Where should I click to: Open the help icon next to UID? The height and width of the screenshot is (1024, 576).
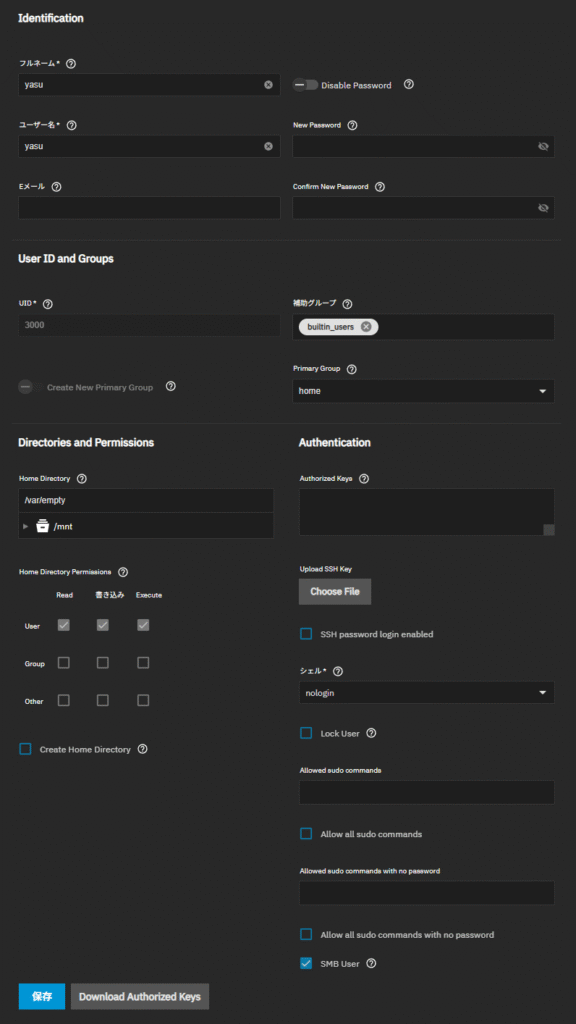[x=47, y=304]
